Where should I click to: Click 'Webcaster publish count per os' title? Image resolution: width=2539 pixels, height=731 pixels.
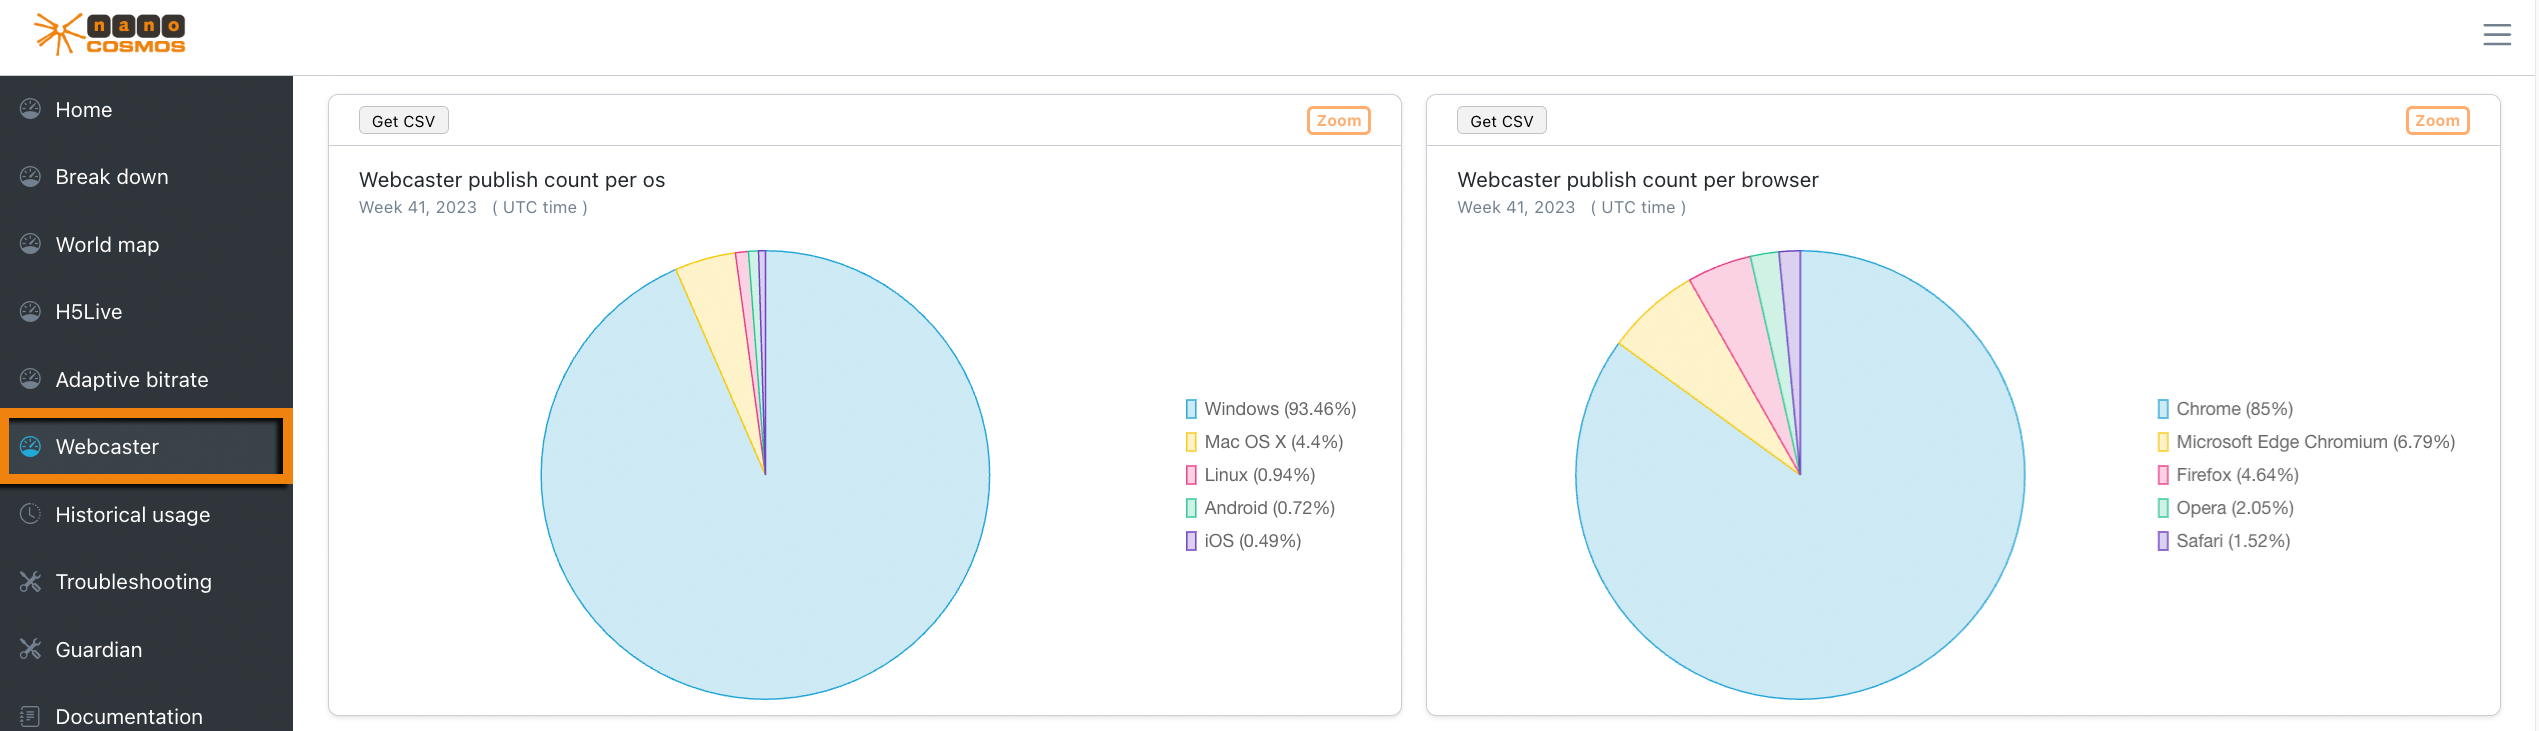click(x=512, y=180)
